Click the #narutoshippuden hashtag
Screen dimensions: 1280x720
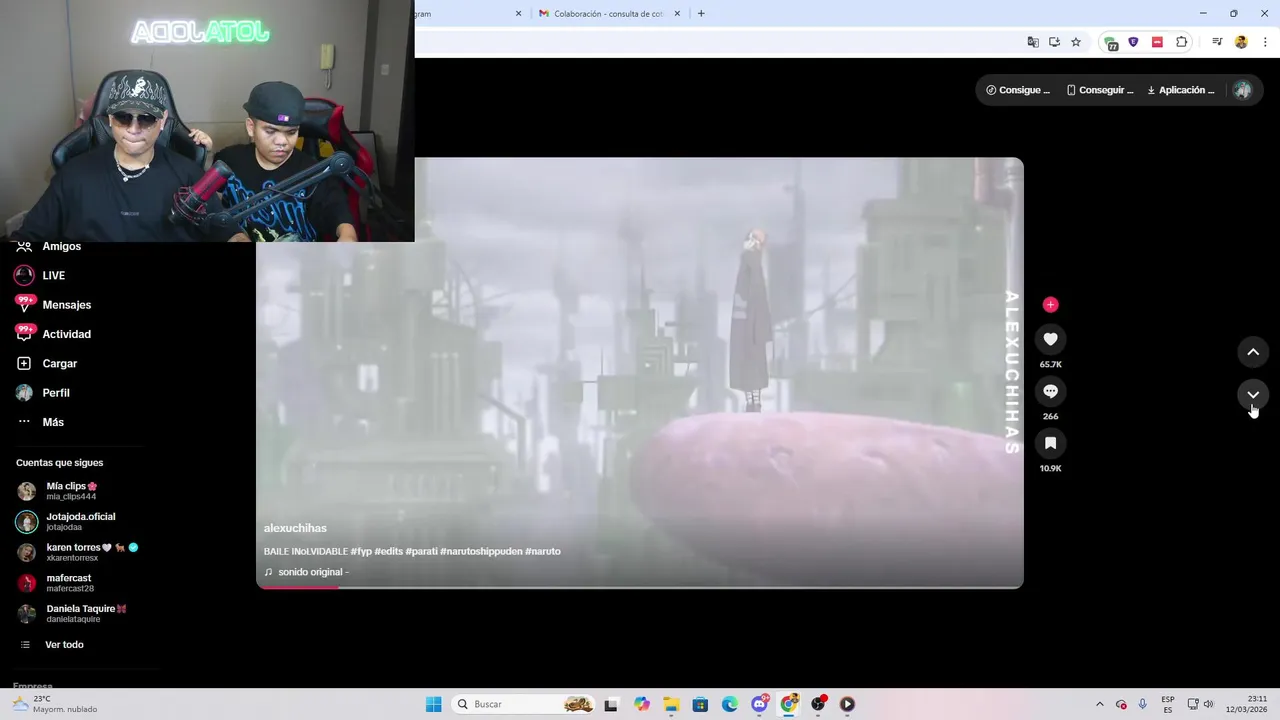[x=481, y=551]
